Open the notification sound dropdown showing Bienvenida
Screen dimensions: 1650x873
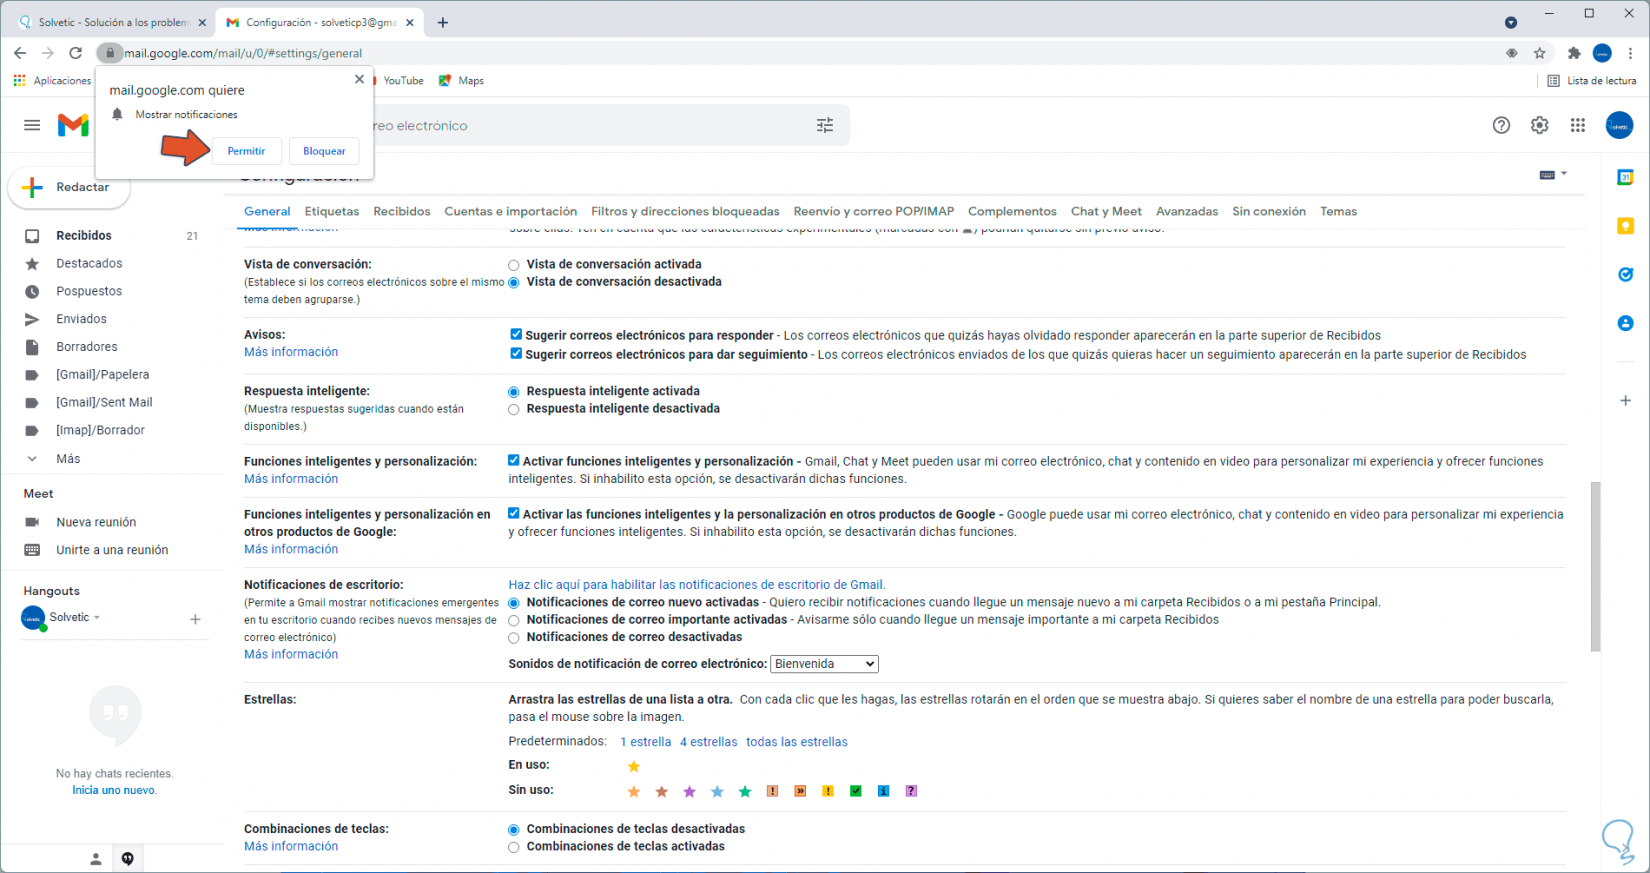tap(825, 664)
